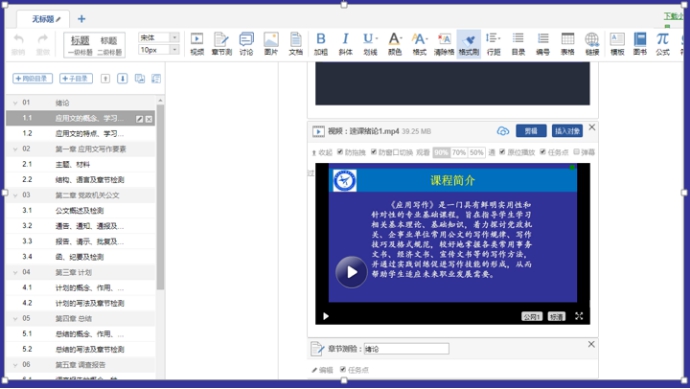The image size is (690, 389).
Task: Open the 宋体 font family dropdown
Action: (158, 37)
